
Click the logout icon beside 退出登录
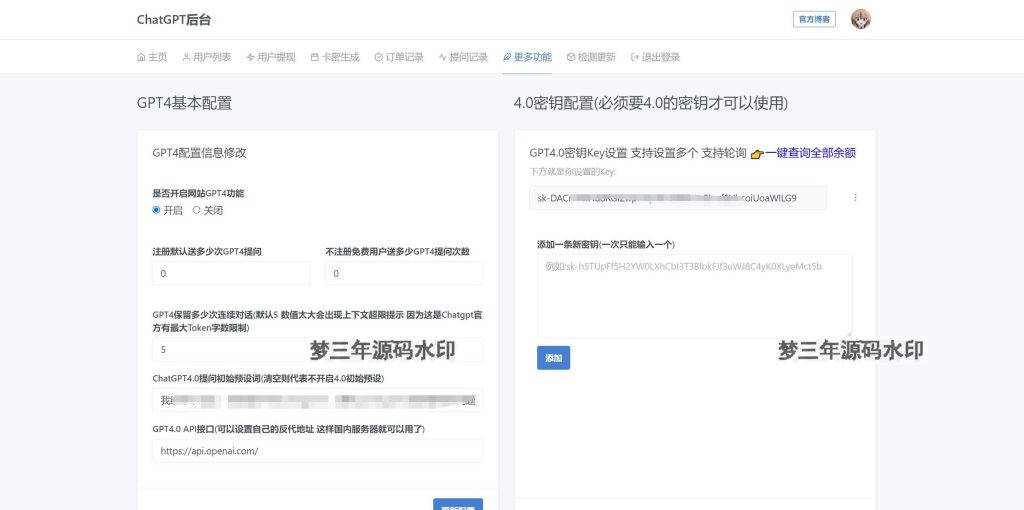[635, 57]
